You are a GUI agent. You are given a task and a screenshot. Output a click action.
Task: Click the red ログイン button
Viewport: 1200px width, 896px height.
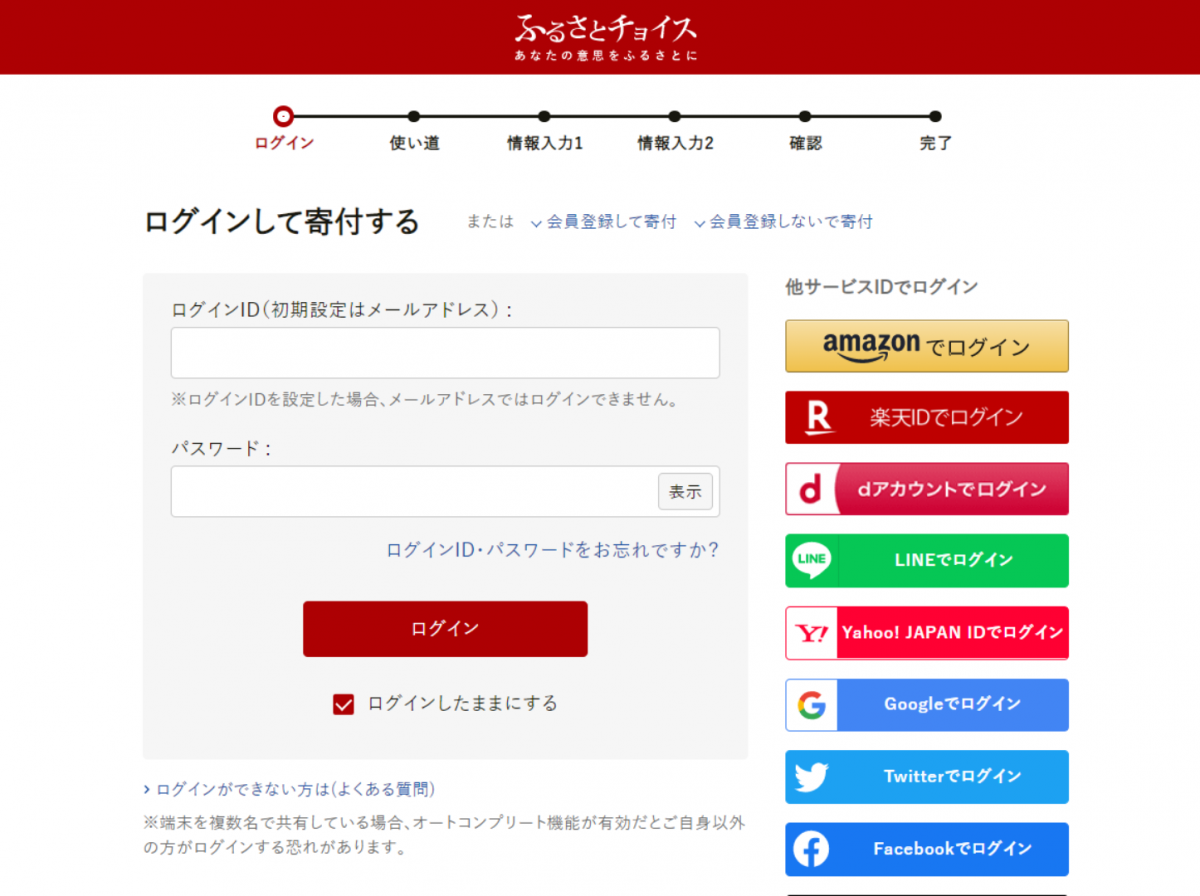[445, 629]
